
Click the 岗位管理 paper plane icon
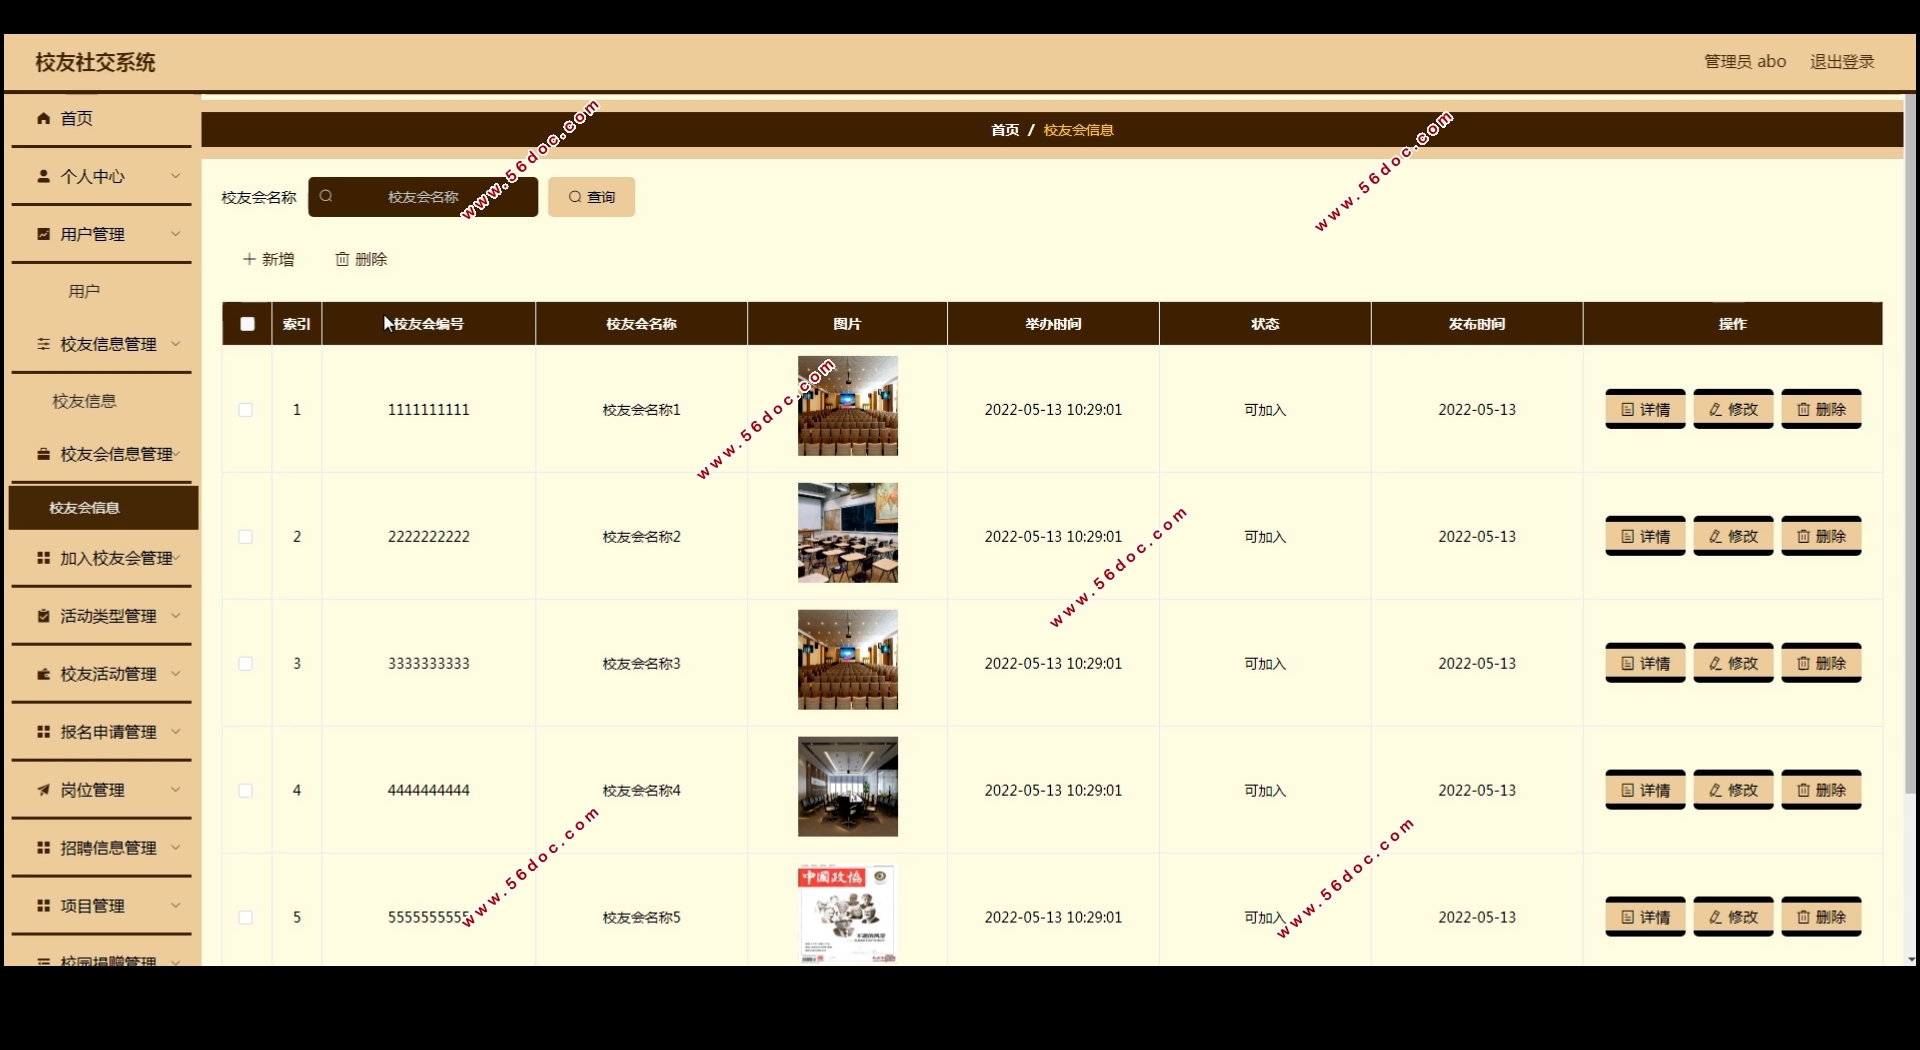[43, 790]
